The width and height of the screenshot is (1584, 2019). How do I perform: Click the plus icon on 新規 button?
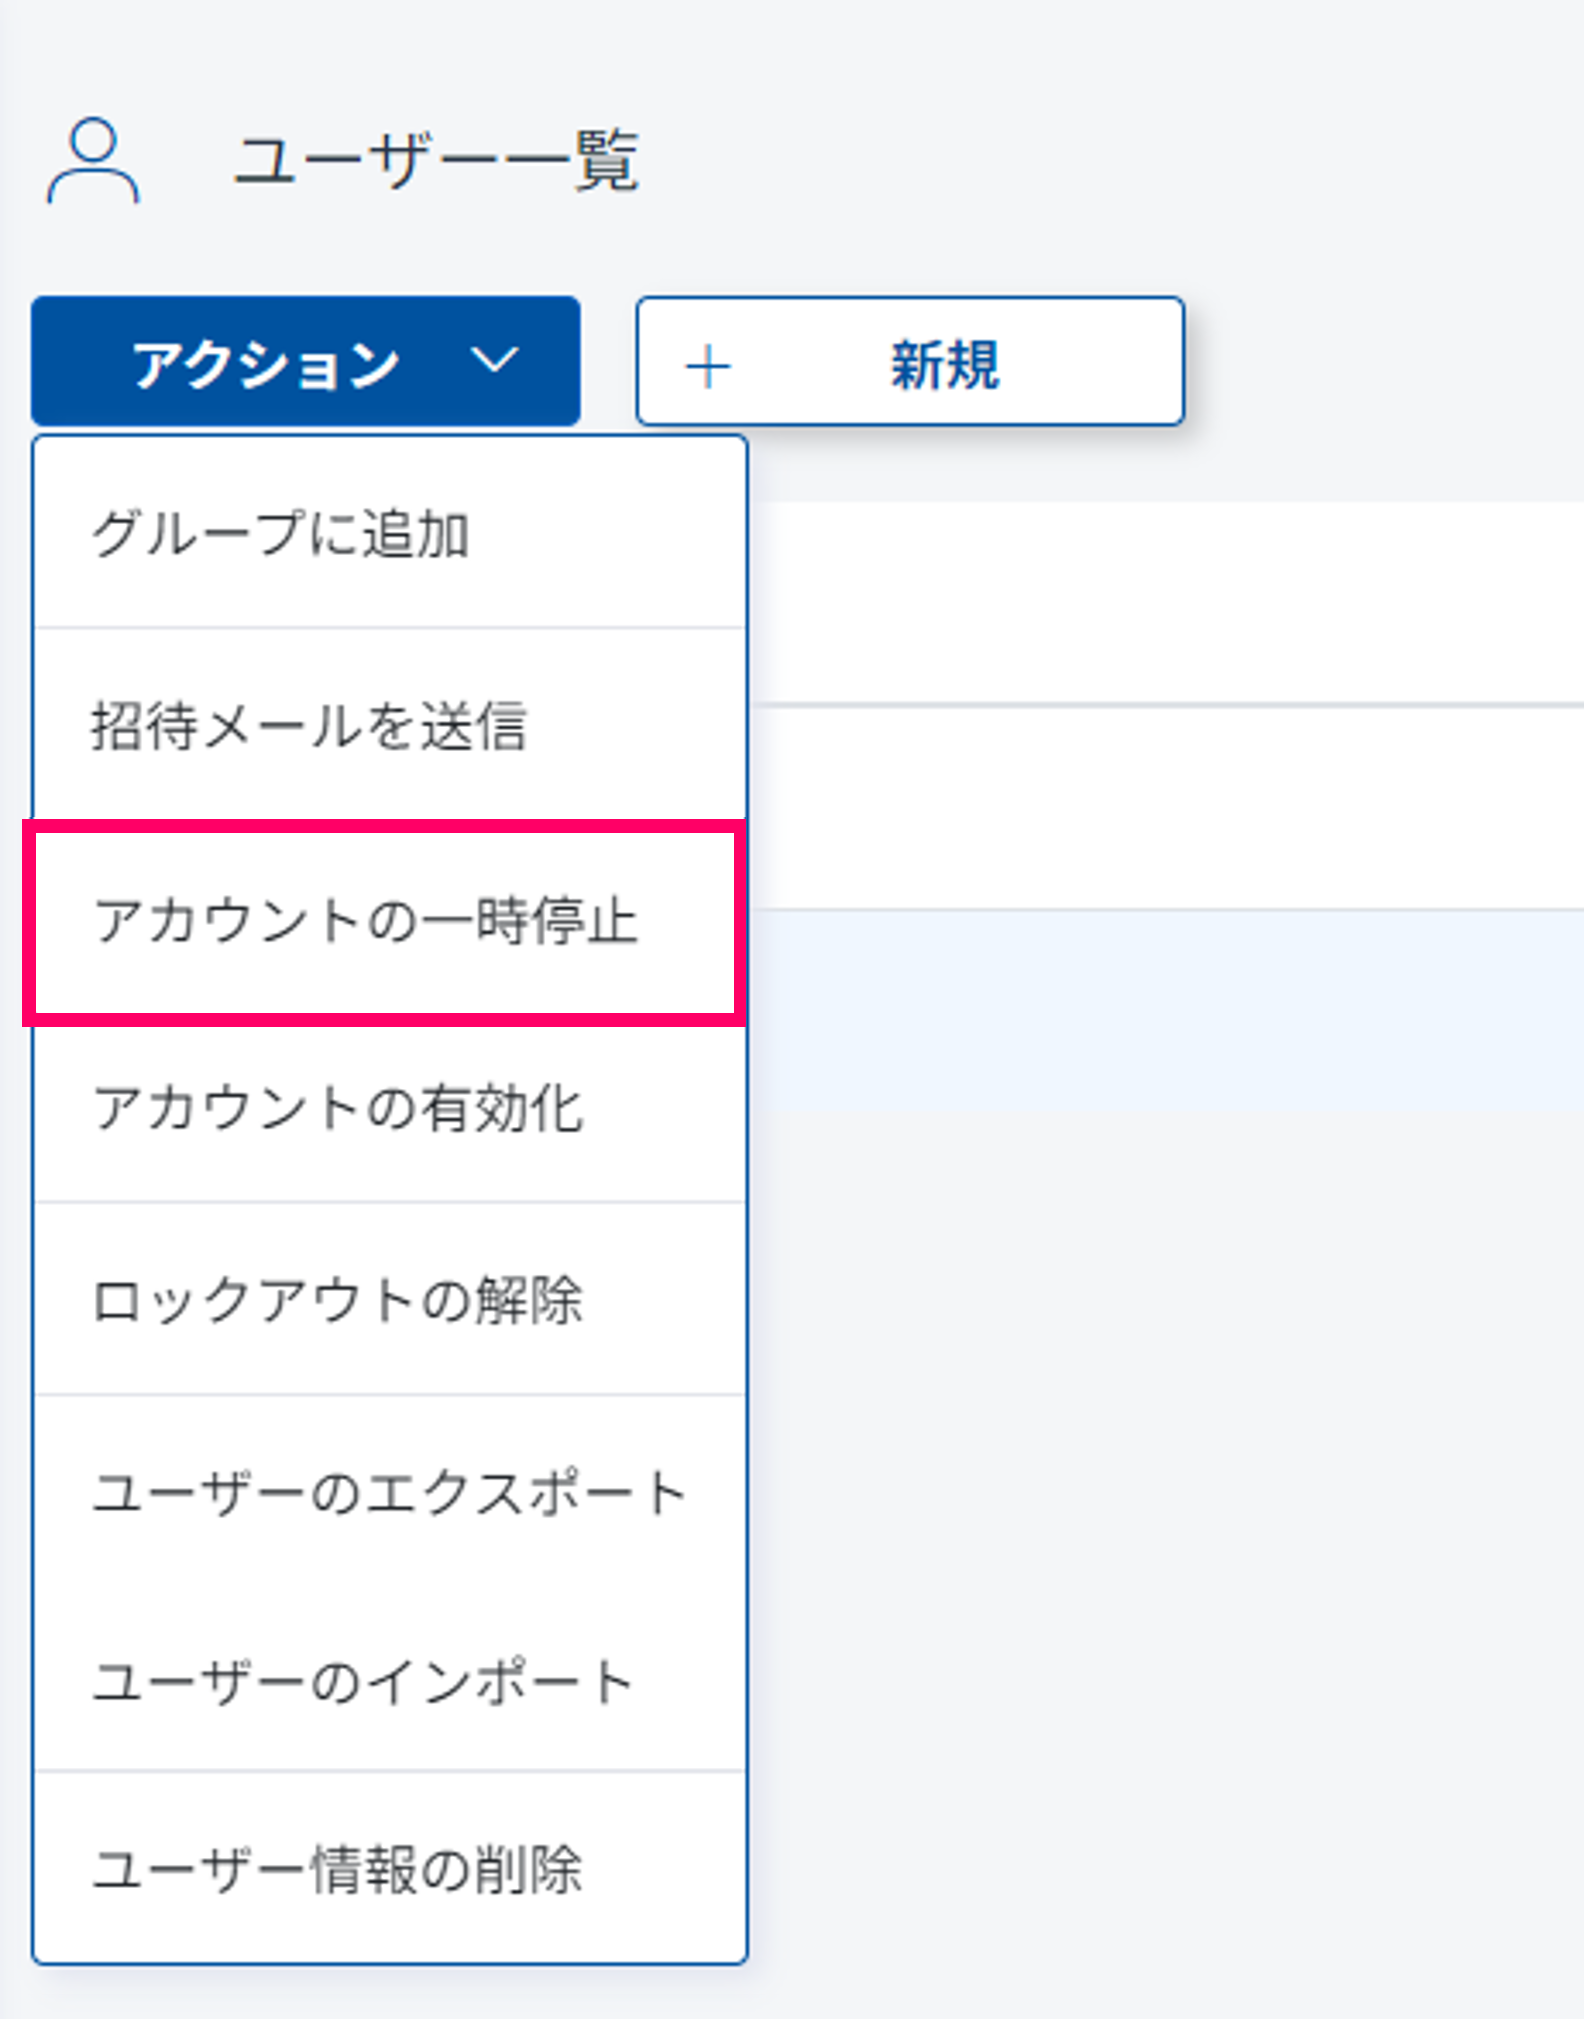[708, 365]
